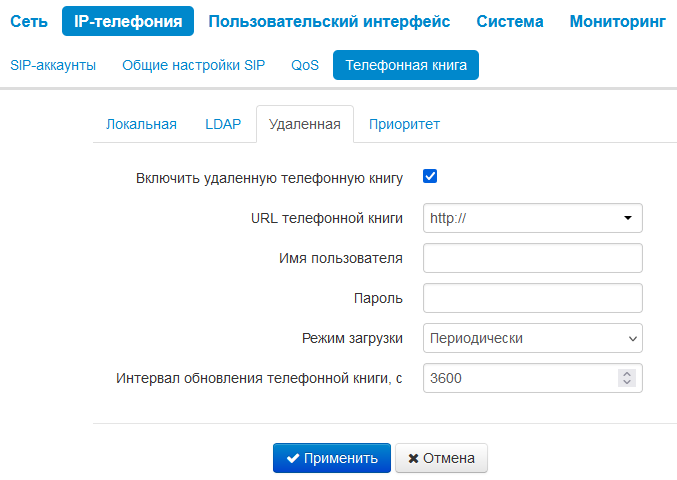This screenshot has width=677, height=480.
Task: Open the Пользовательский интерфейс menu
Action: [x=329, y=21]
